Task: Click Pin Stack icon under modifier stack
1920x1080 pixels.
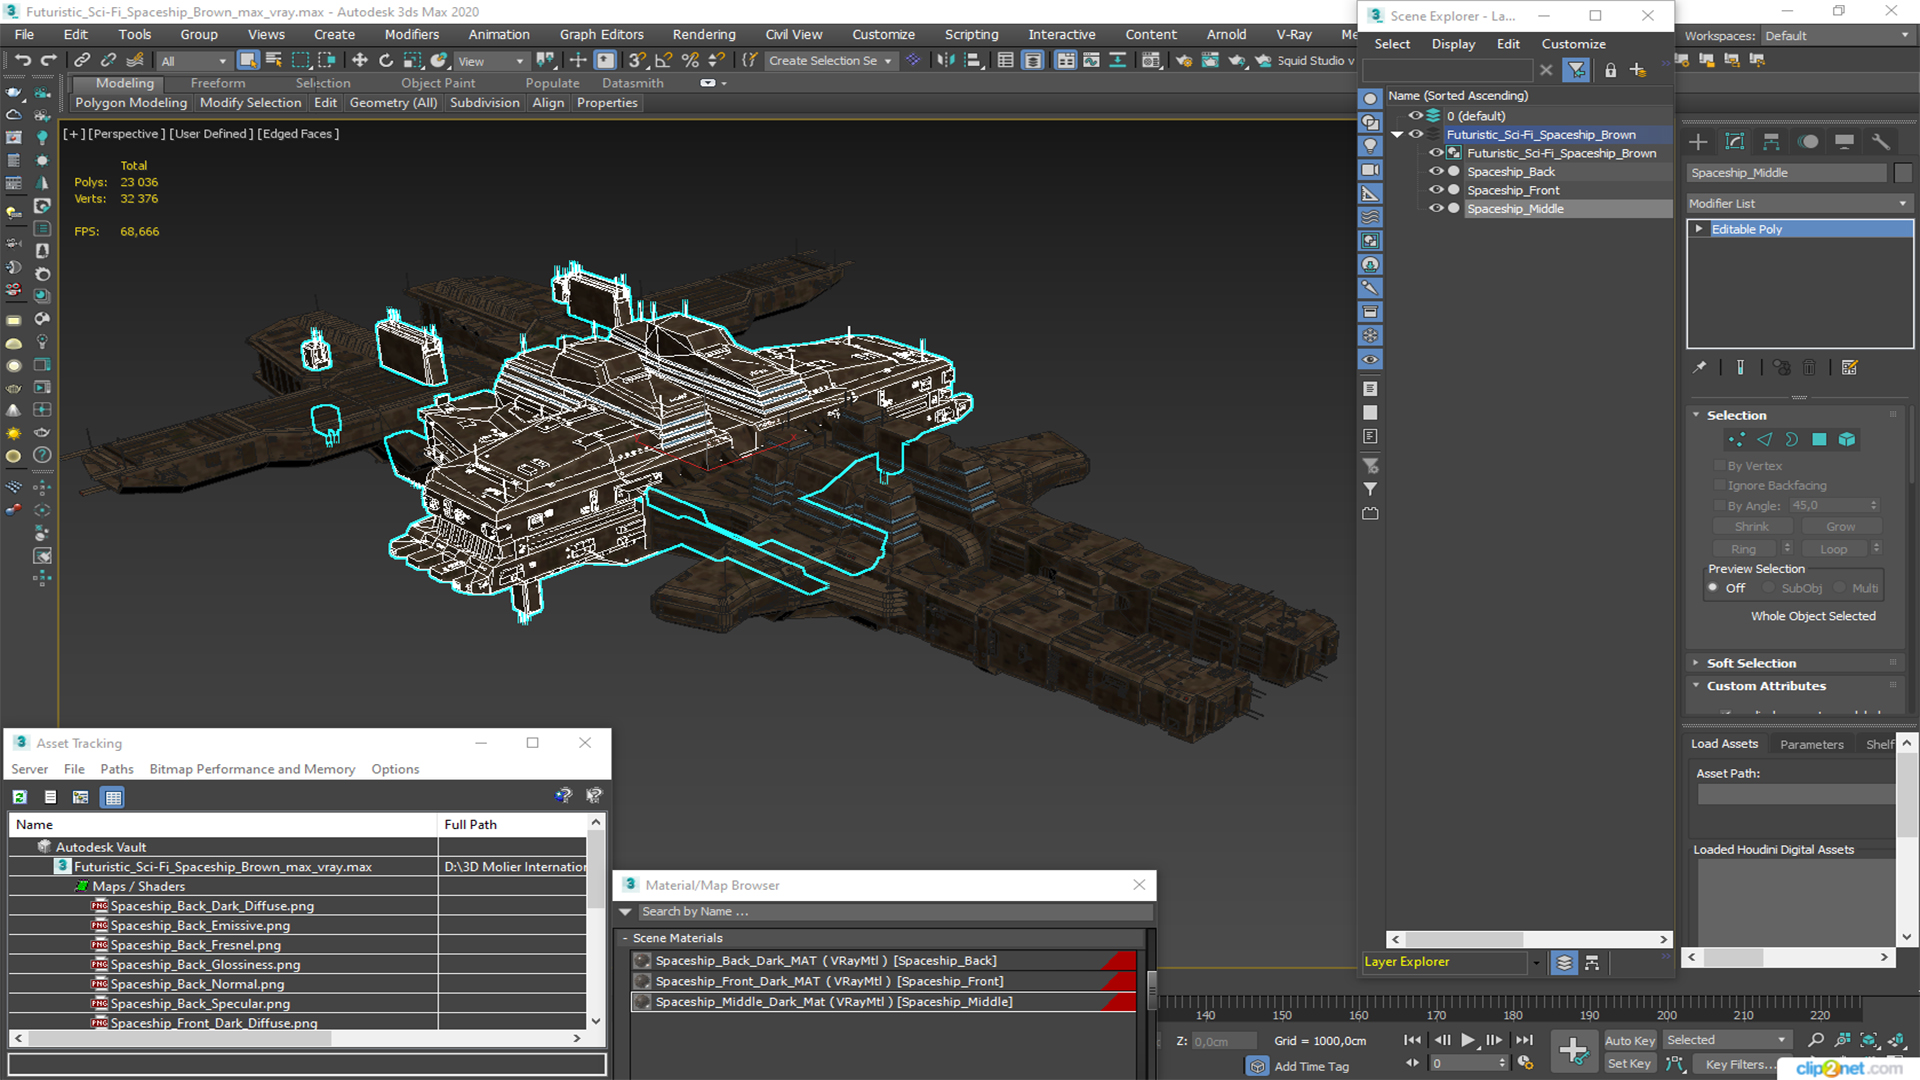Action: coord(1699,368)
